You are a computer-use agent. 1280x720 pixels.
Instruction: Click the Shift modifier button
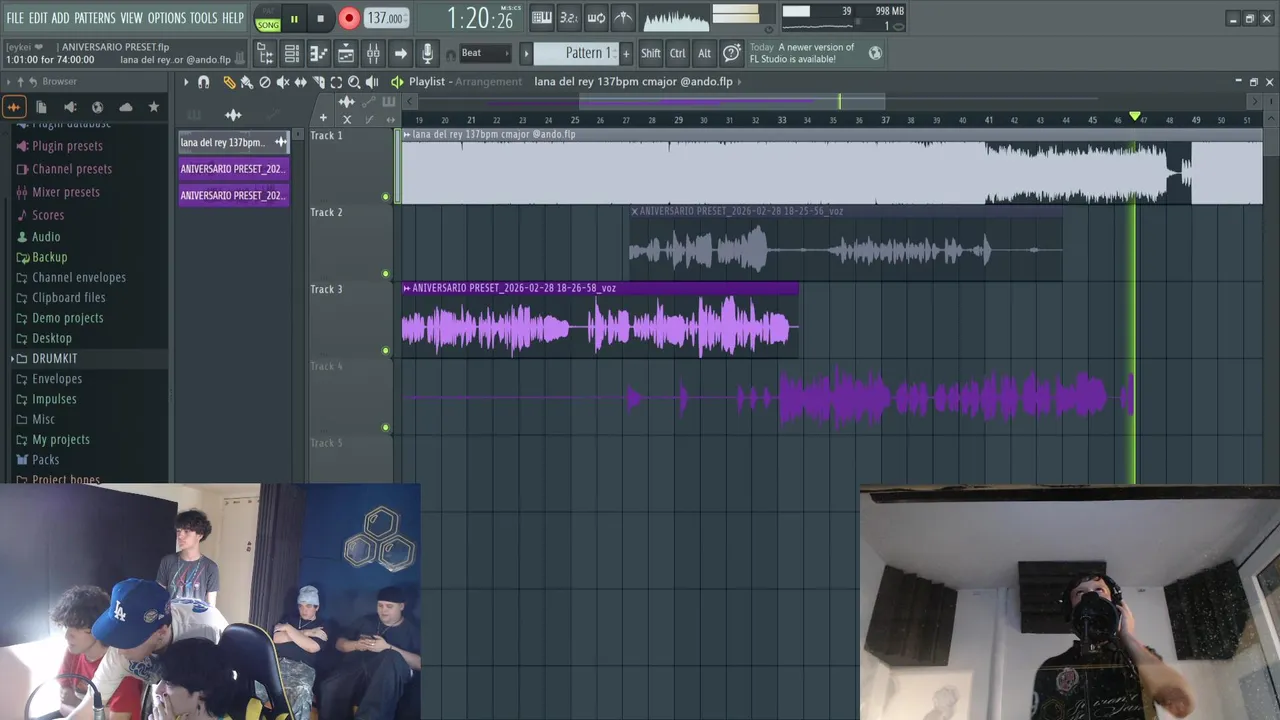pyautogui.click(x=651, y=53)
